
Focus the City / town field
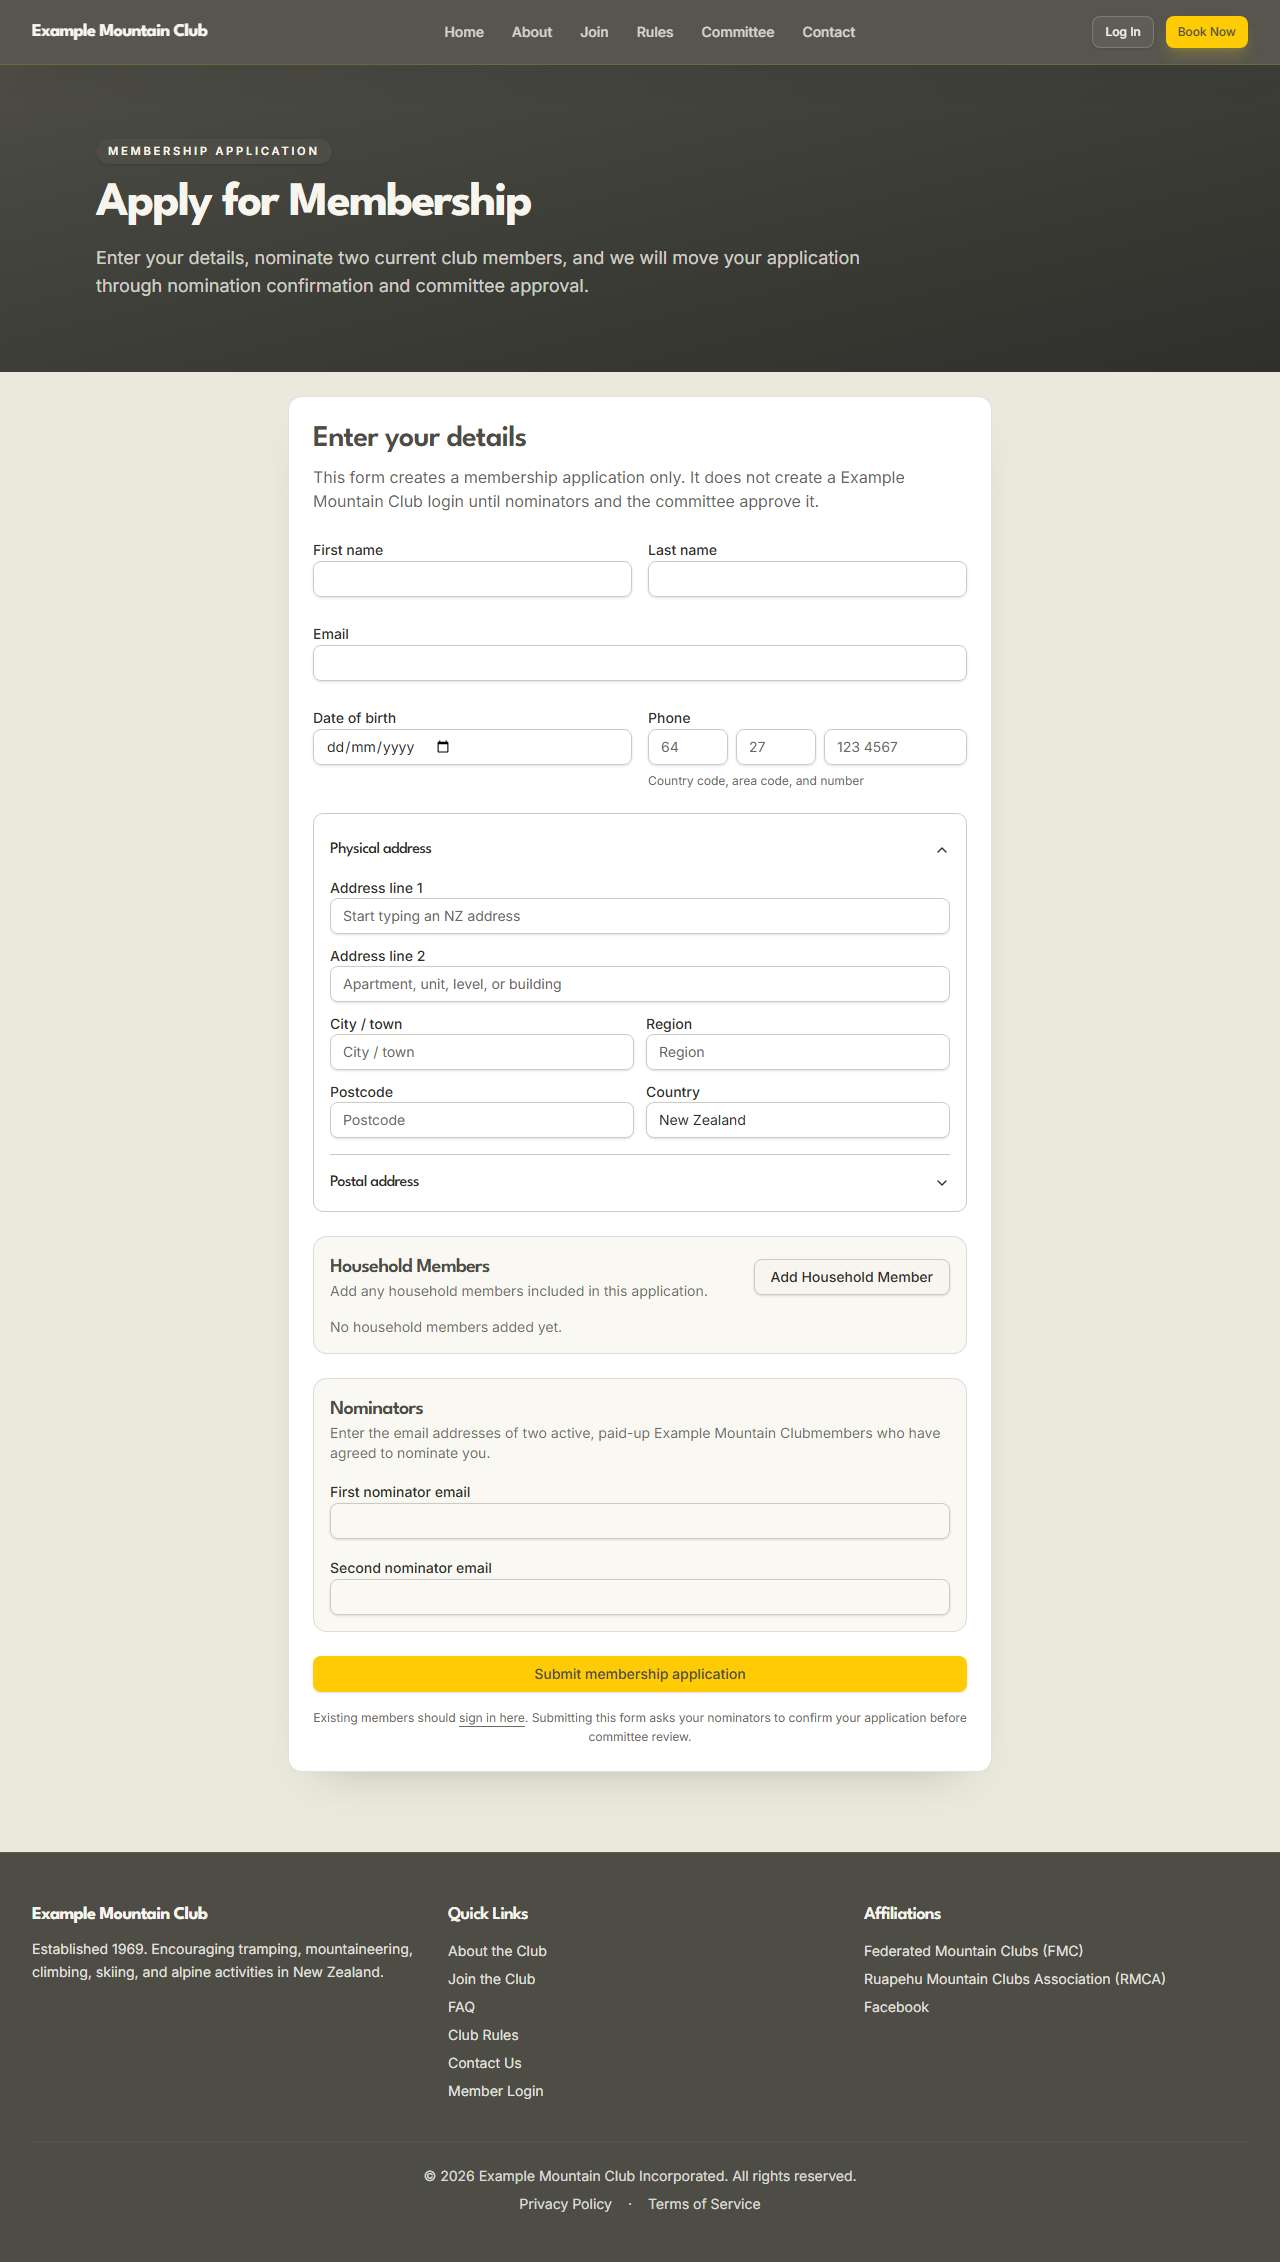[x=482, y=1052]
